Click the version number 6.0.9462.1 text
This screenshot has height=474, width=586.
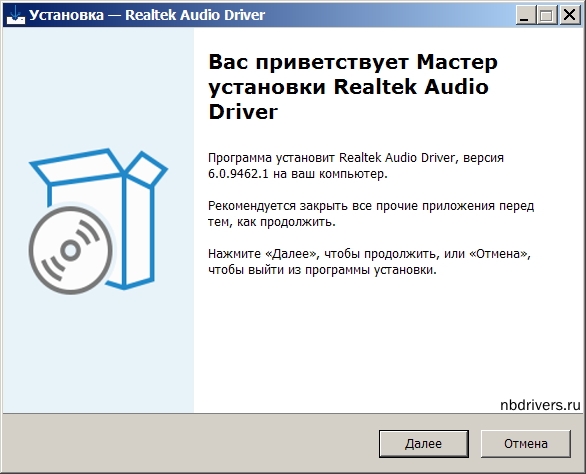238,174
